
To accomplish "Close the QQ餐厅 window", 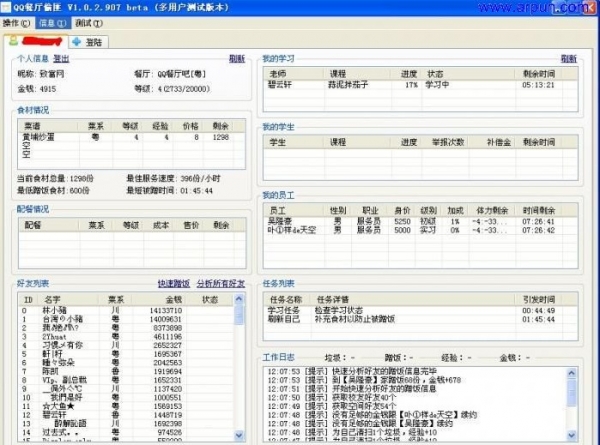I will [590, 8].
